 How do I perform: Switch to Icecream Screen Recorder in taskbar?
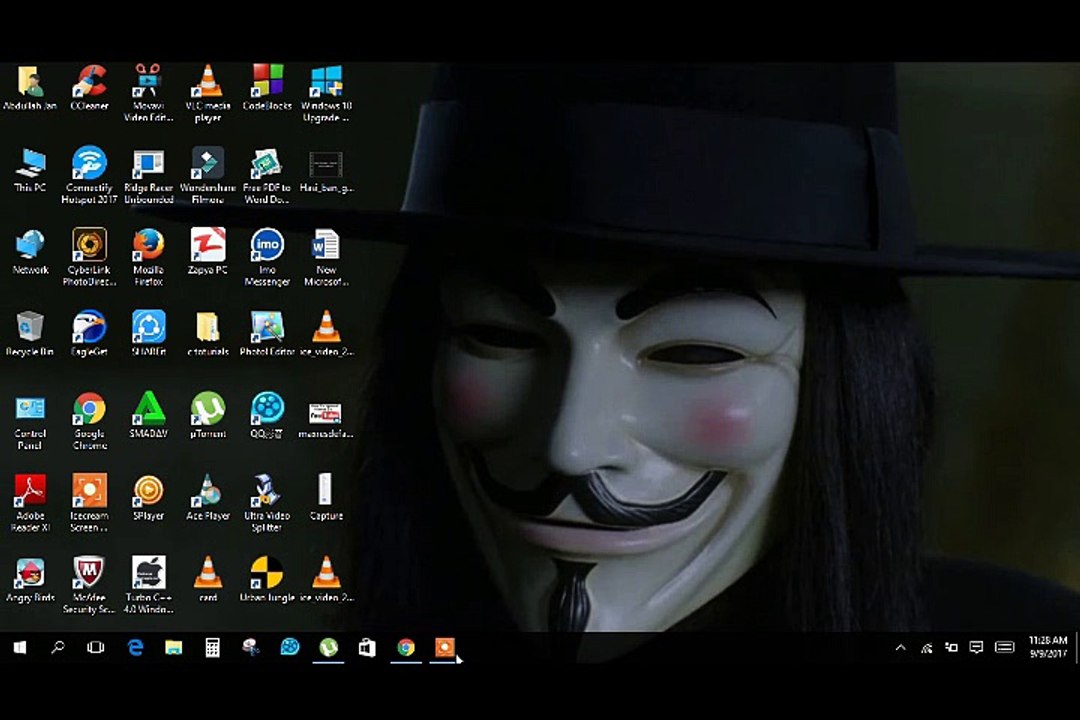click(445, 648)
